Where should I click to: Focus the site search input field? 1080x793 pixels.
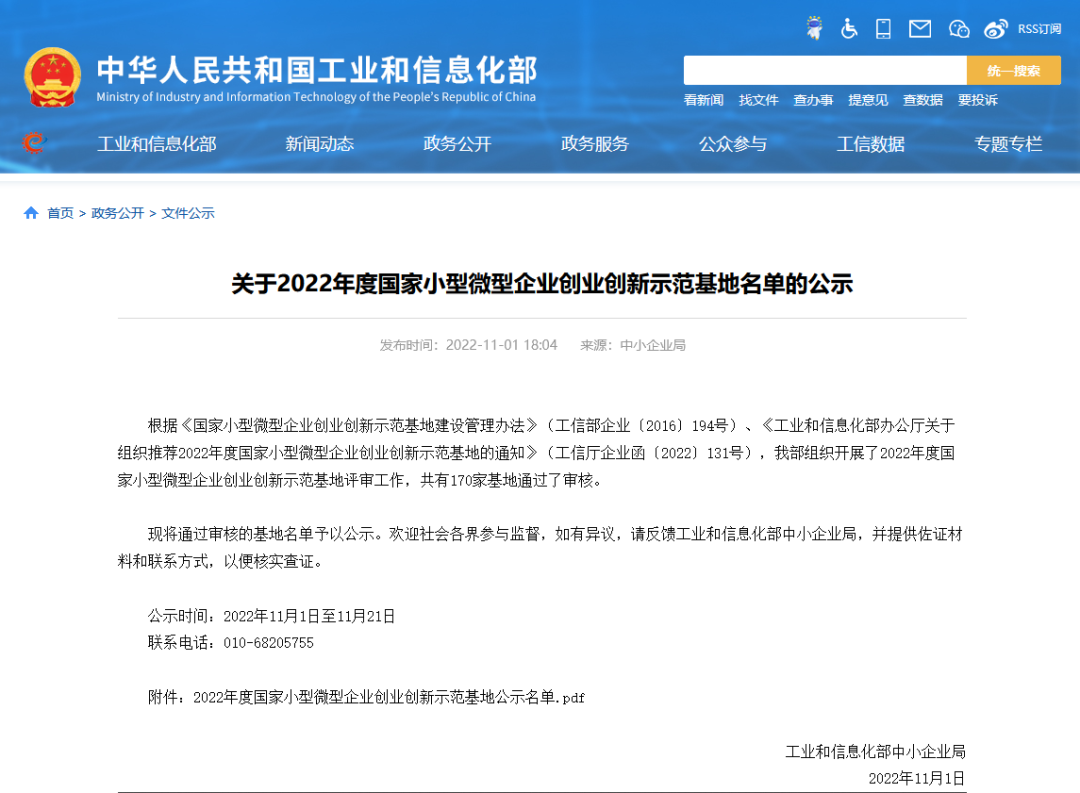tap(824, 70)
